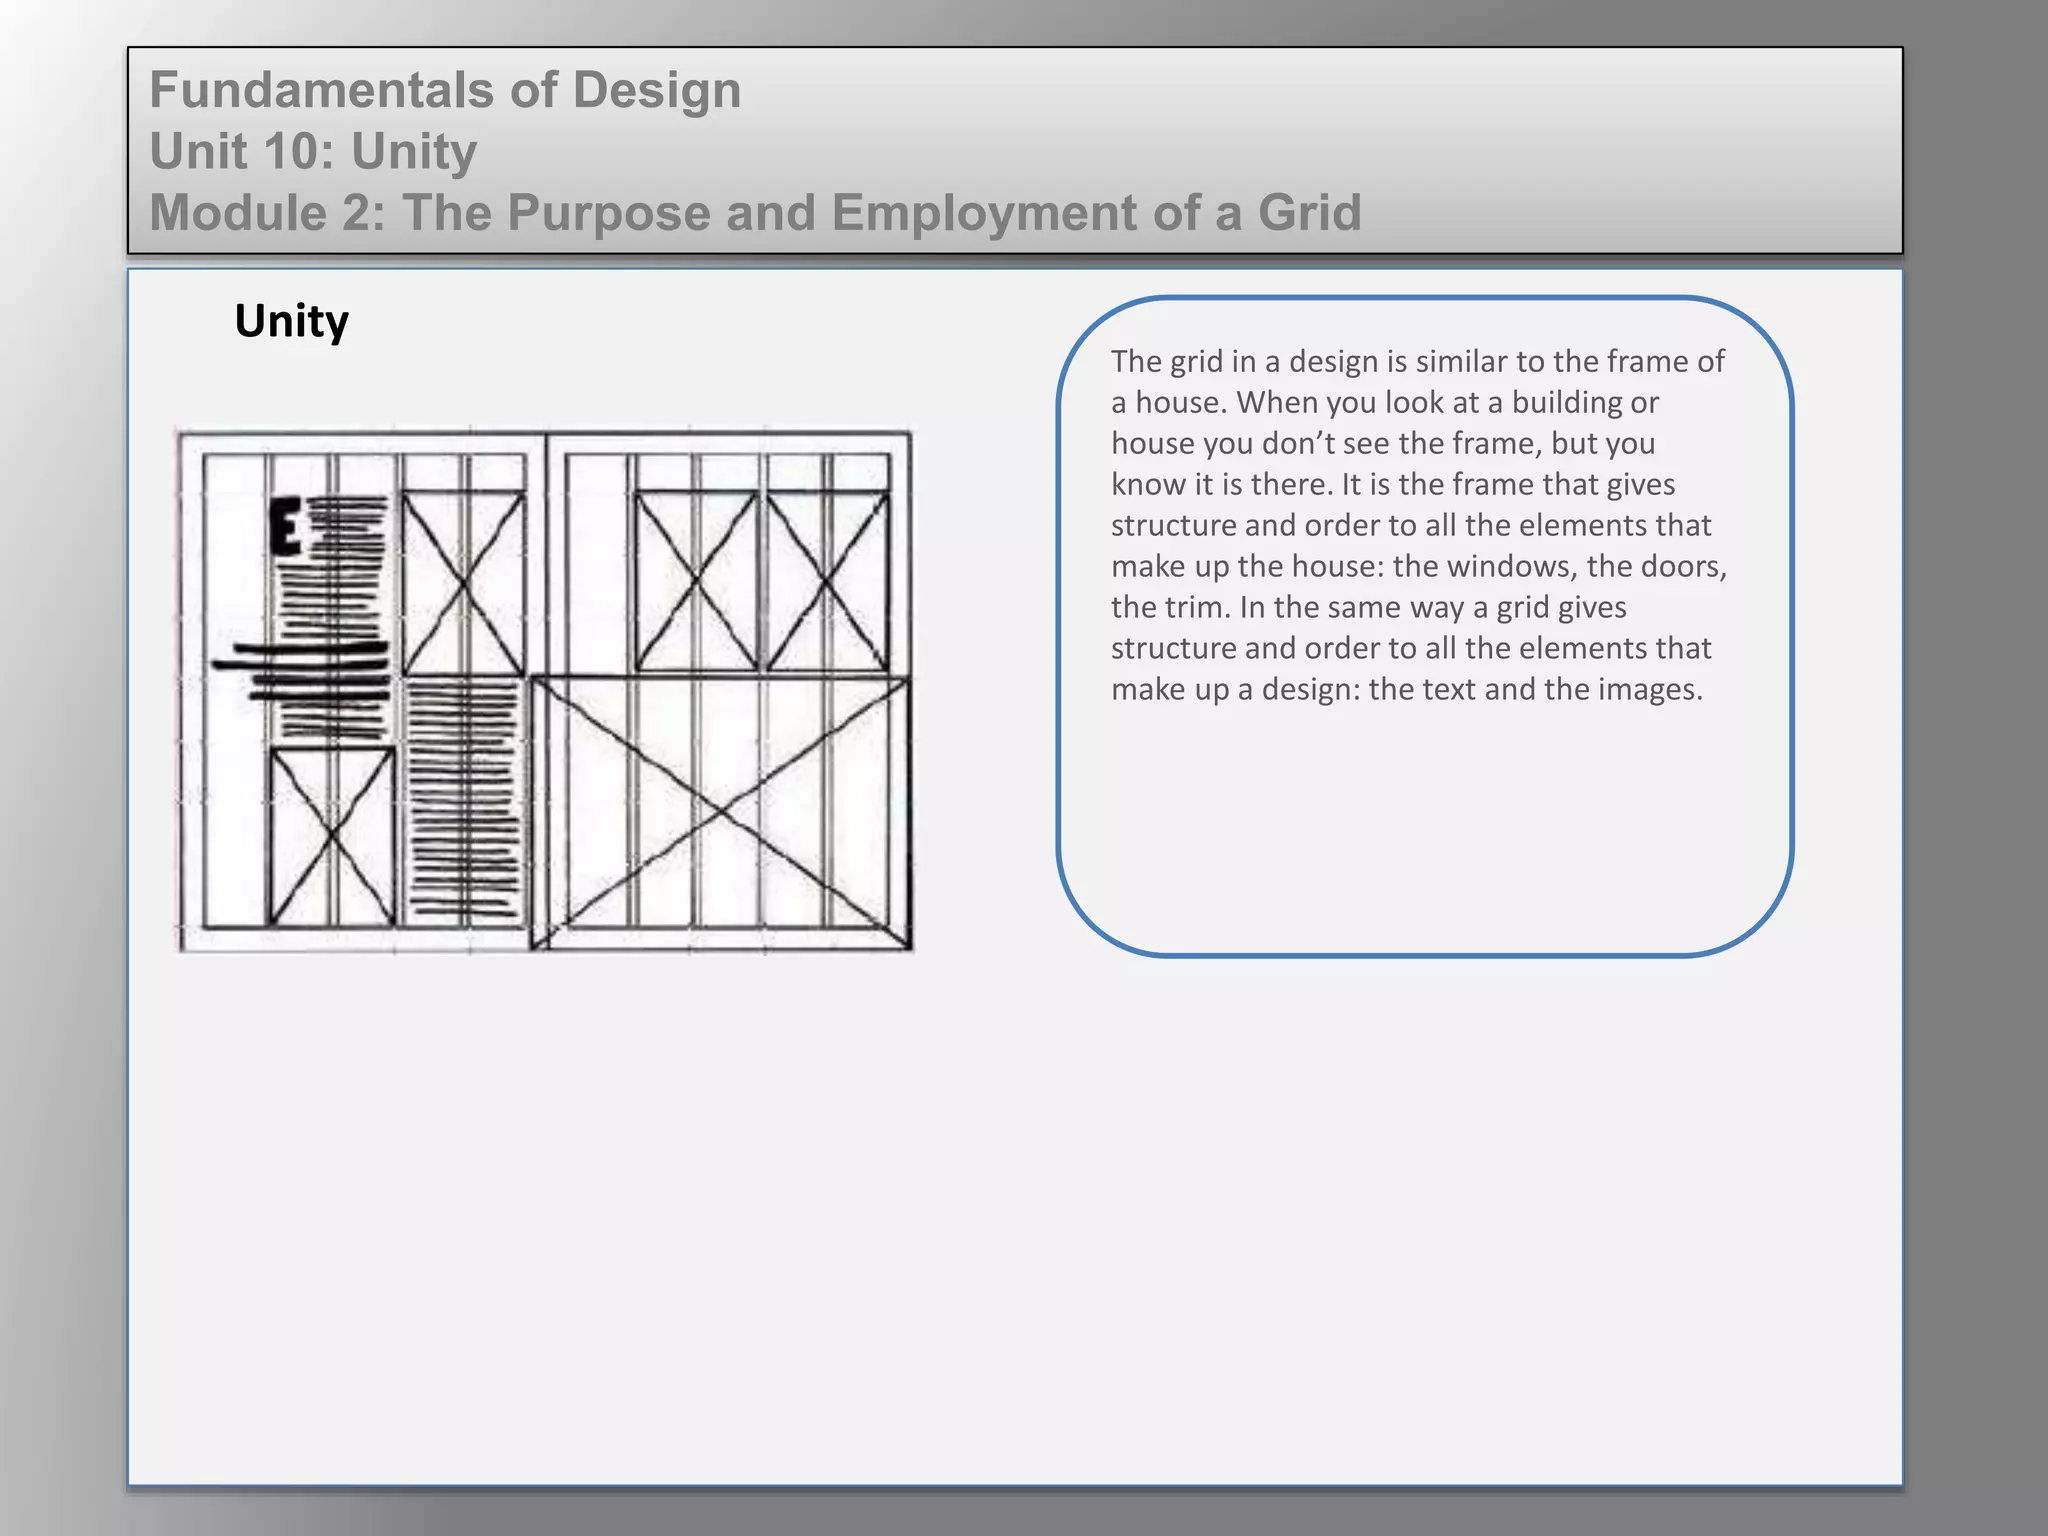Click the bold 'Unity' subheading

pyautogui.click(x=291, y=321)
